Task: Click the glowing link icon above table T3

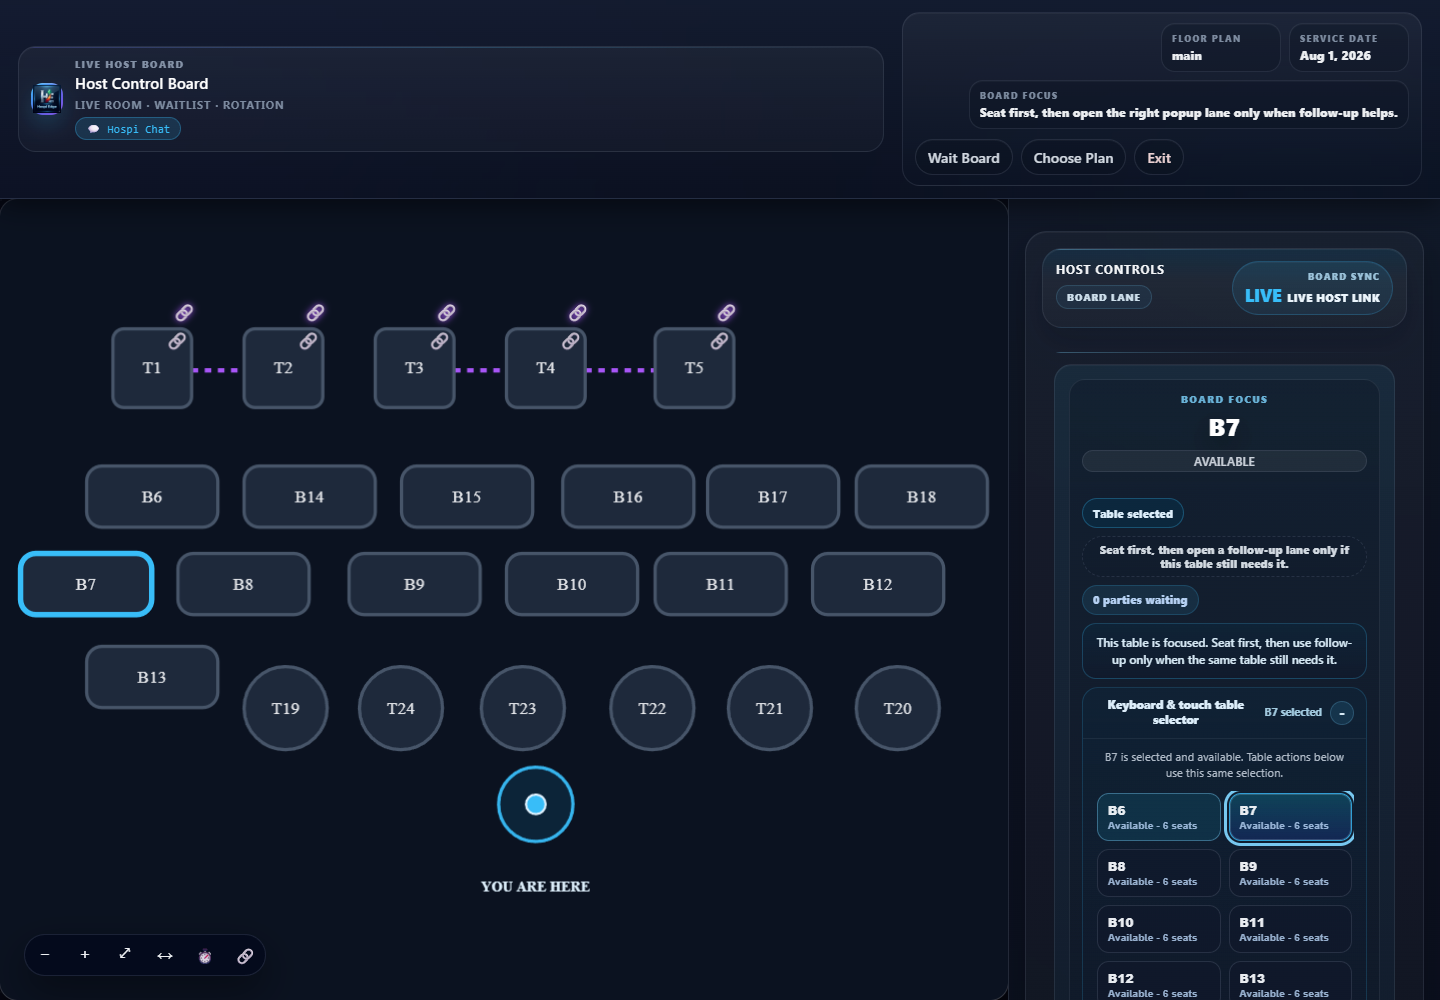Action: pos(447,313)
